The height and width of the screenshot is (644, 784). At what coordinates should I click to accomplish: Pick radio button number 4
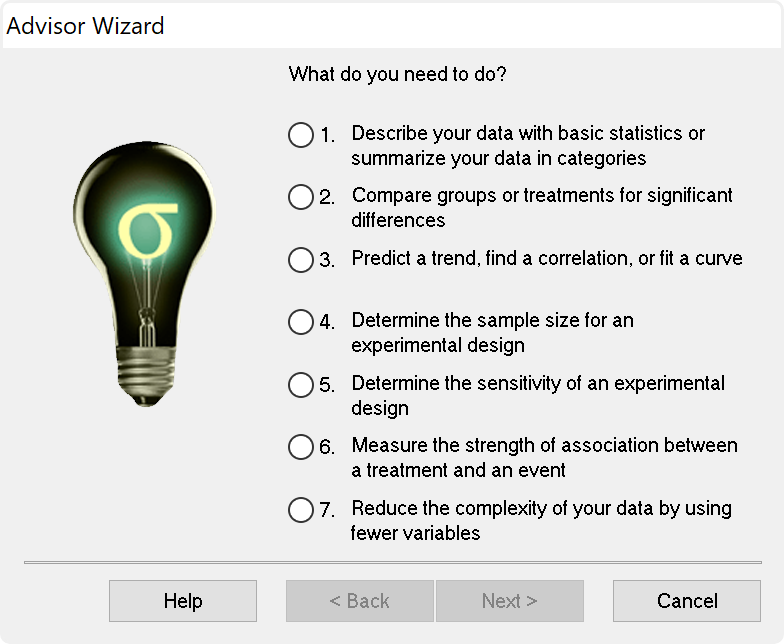pos(300,322)
